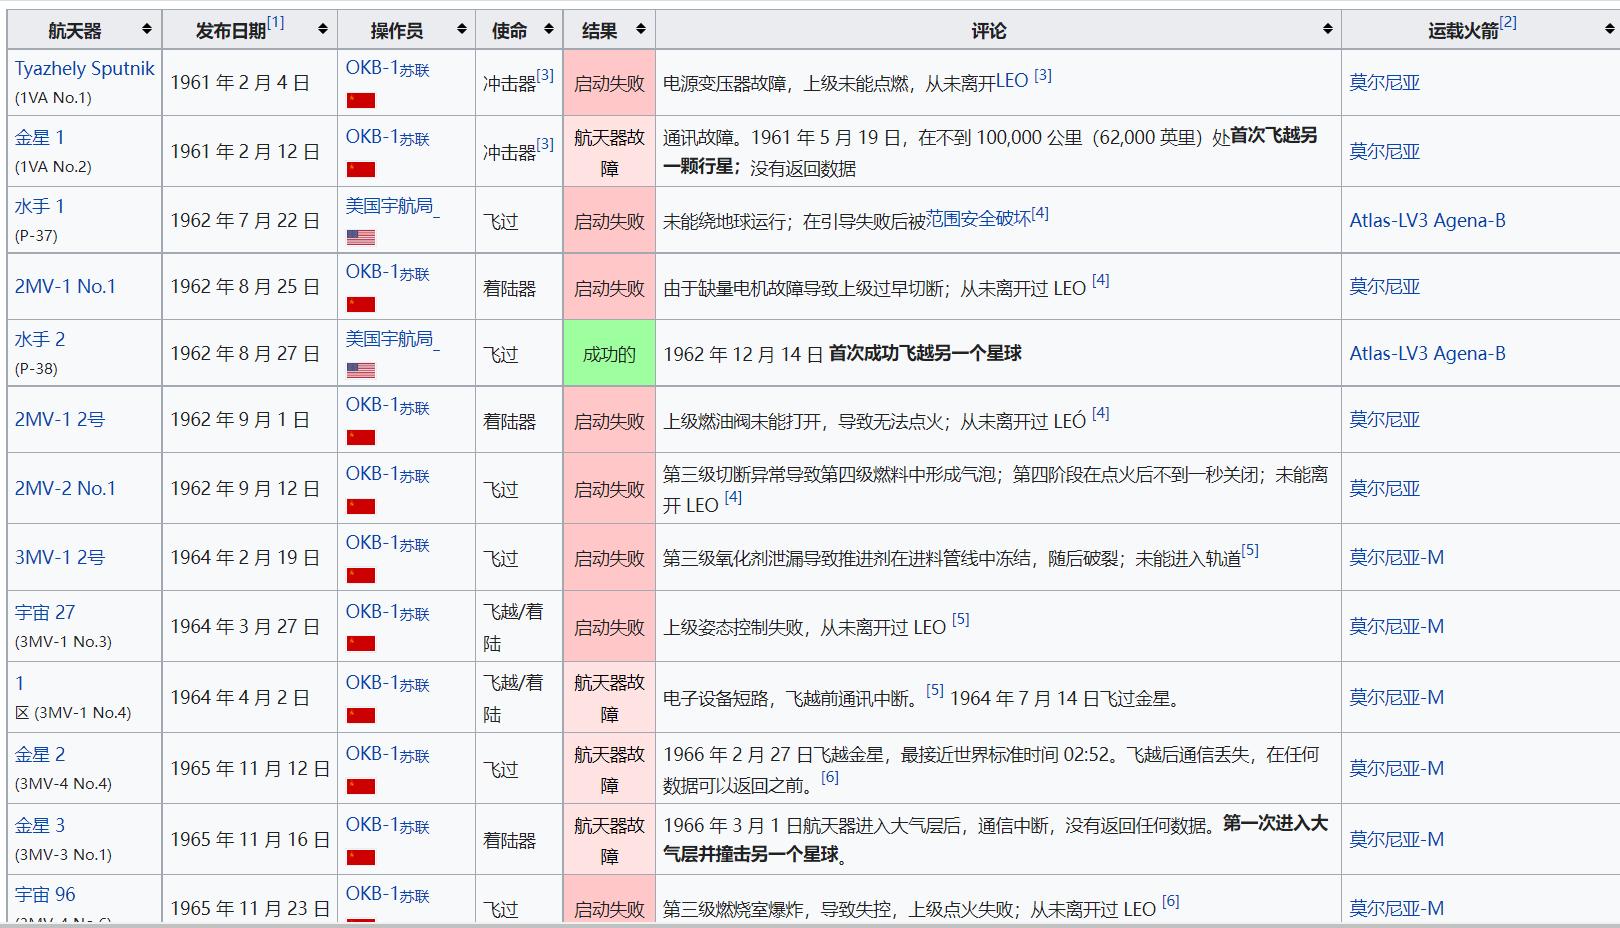Click the flag icon in 金星 2 row
The image size is (1620, 928).
(360, 786)
